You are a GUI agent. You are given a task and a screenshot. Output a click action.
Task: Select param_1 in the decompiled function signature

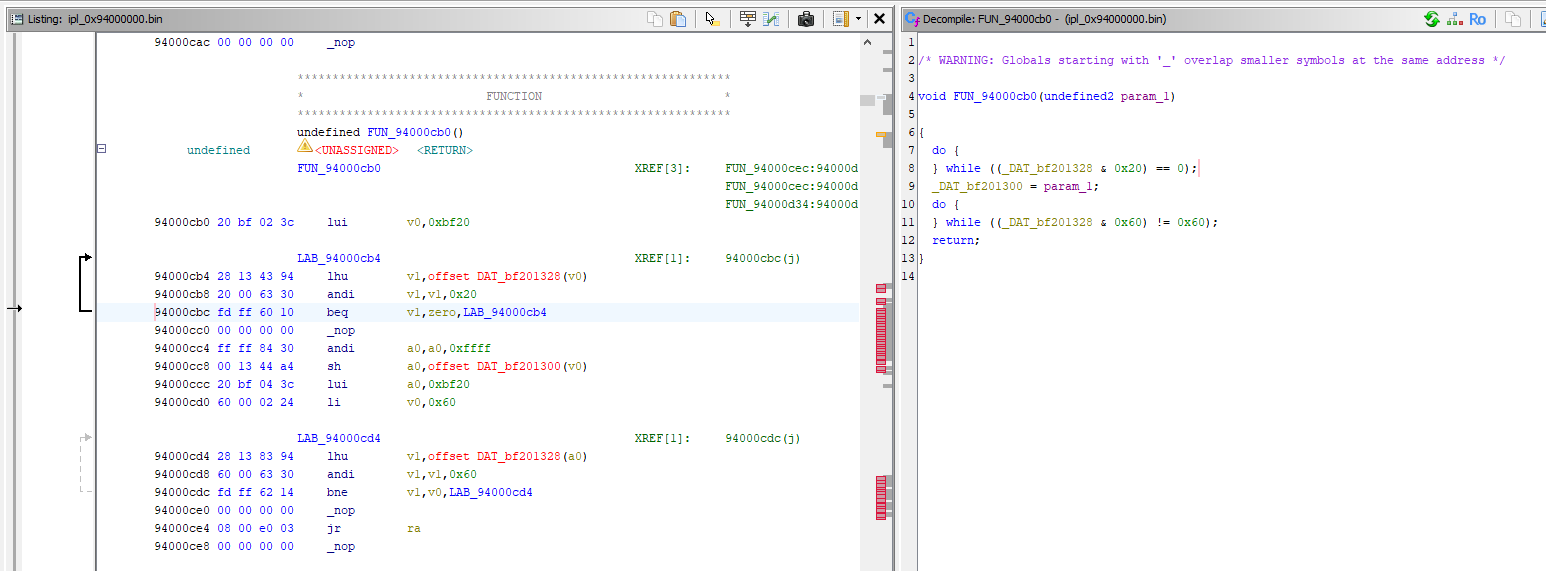[x=1147, y=96]
